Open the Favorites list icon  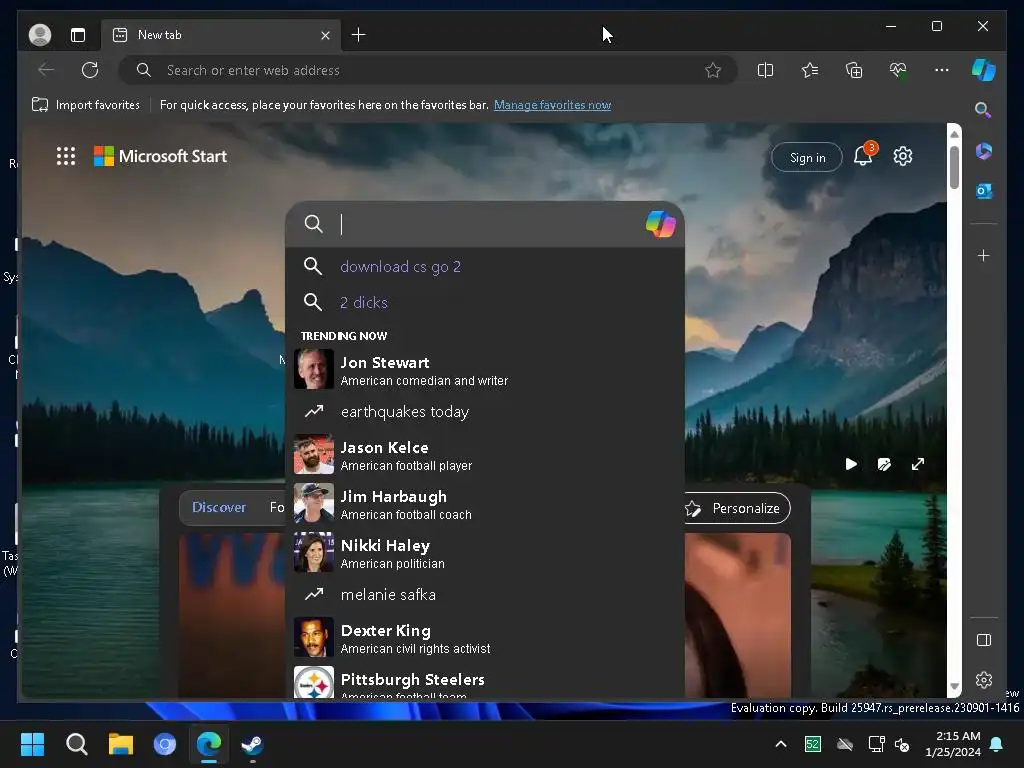point(810,70)
